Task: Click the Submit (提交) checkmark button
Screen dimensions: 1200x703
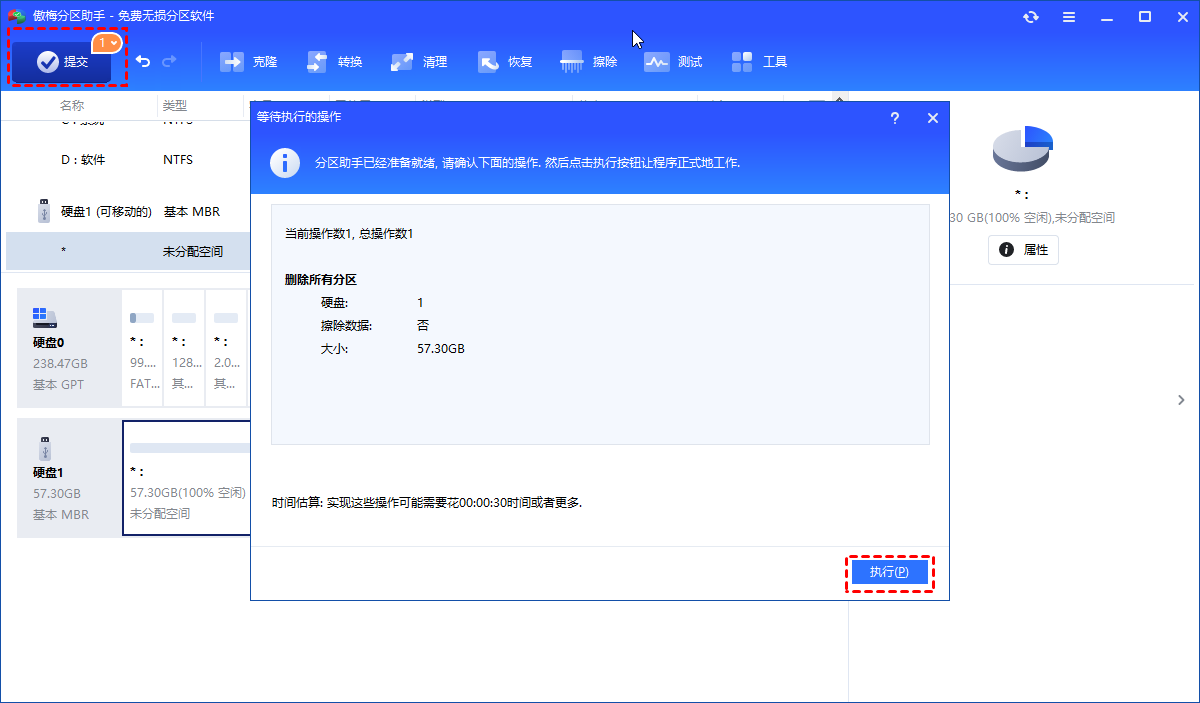Action: tap(62, 62)
